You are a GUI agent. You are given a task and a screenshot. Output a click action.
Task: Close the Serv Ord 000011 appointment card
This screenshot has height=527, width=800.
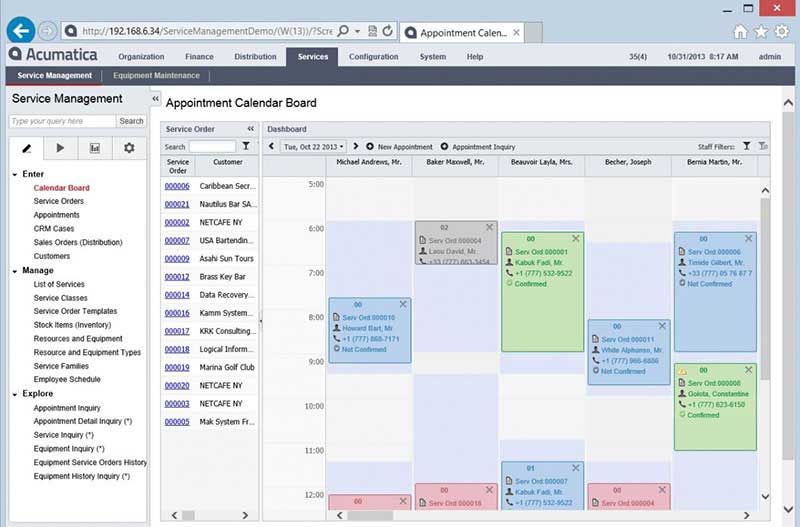tap(662, 326)
